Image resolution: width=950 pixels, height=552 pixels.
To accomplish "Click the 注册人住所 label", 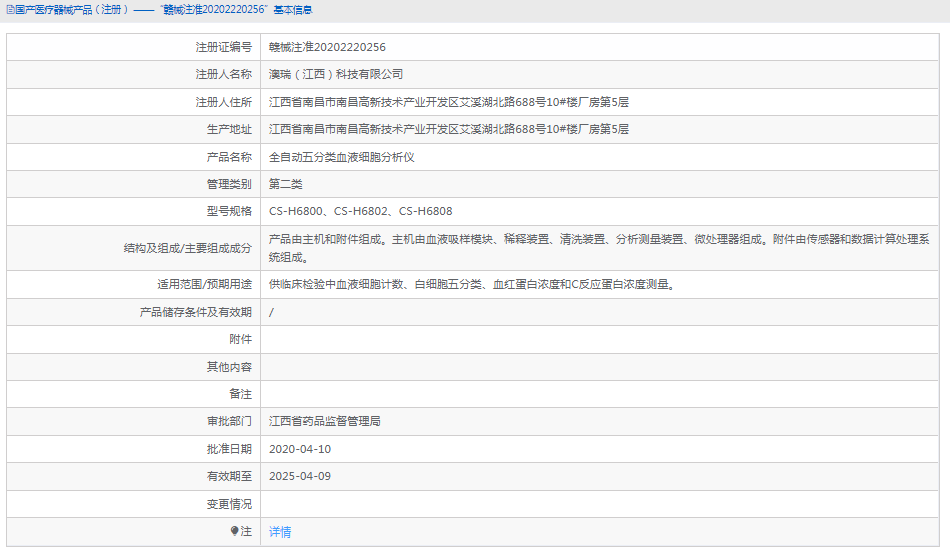I will [223, 102].
